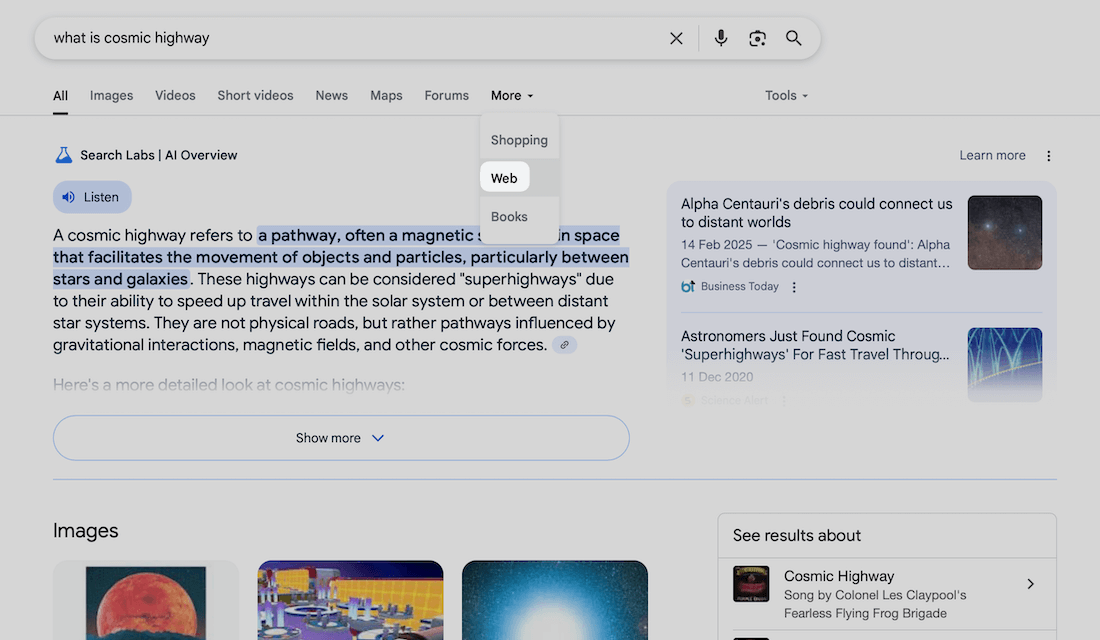Screen dimensions: 1100x640
Task: Click into the search query text field
Action: [350, 38]
